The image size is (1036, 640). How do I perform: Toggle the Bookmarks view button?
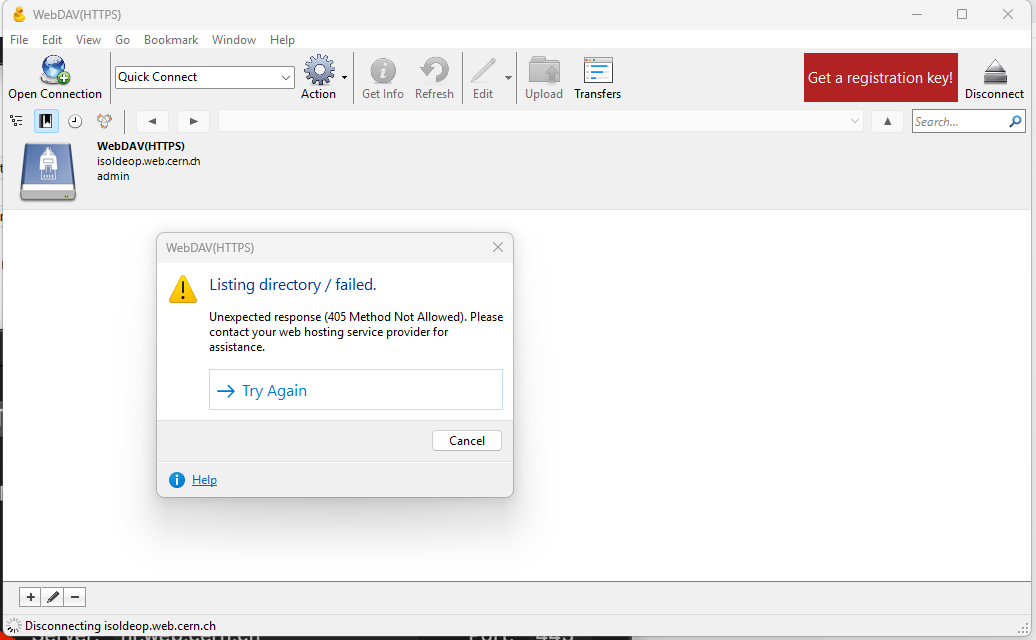(x=45, y=121)
